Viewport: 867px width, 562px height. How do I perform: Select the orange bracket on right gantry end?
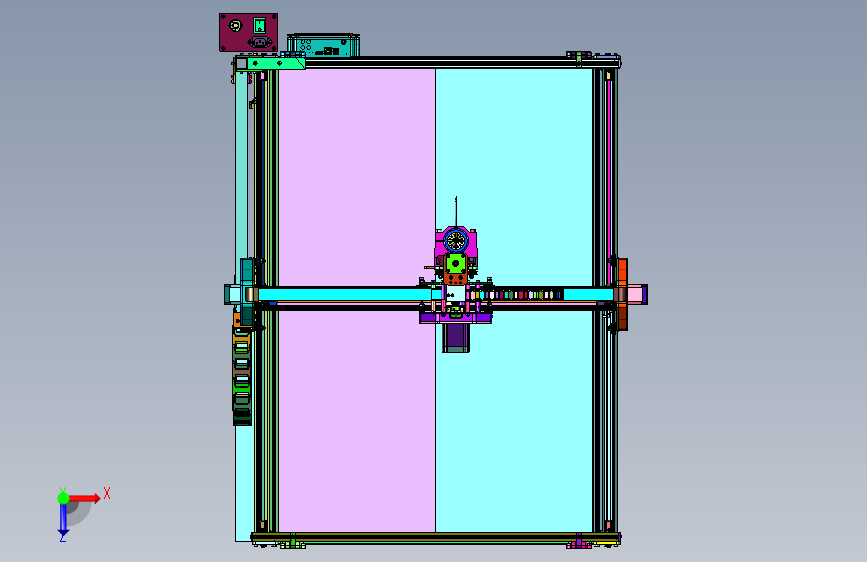point(622,294)
